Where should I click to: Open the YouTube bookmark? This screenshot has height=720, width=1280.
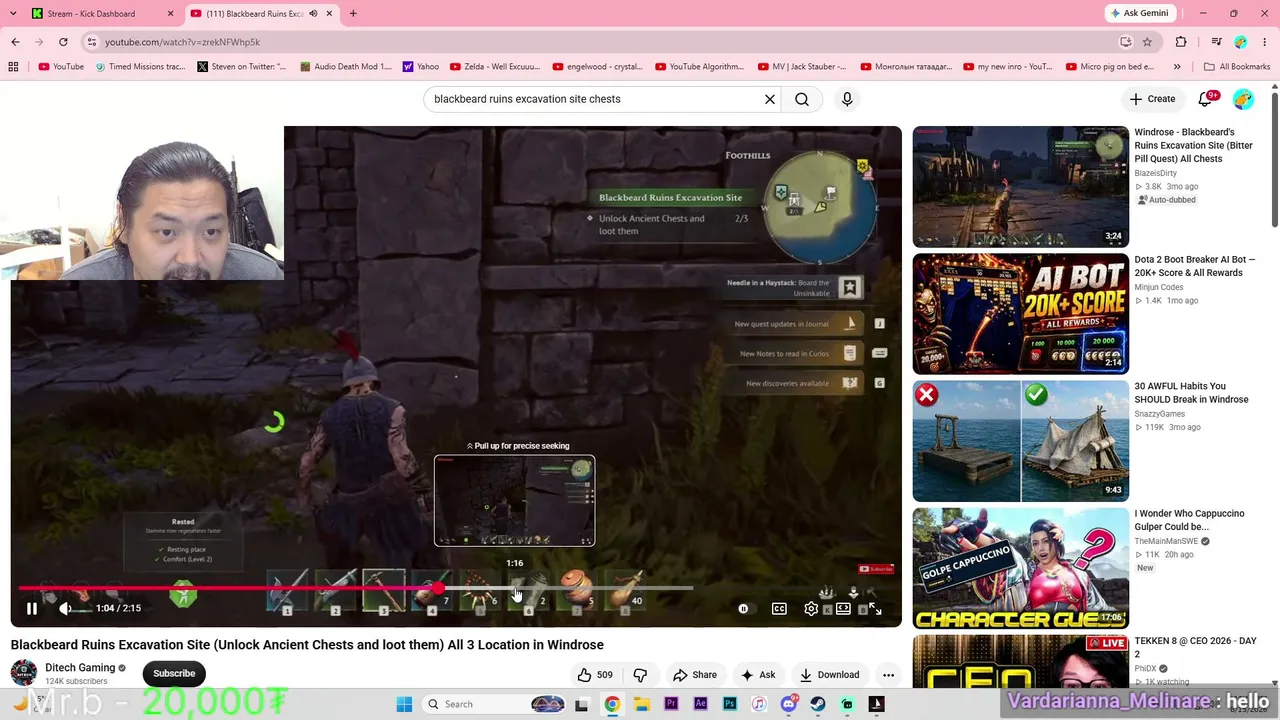[x=61, y=67]
